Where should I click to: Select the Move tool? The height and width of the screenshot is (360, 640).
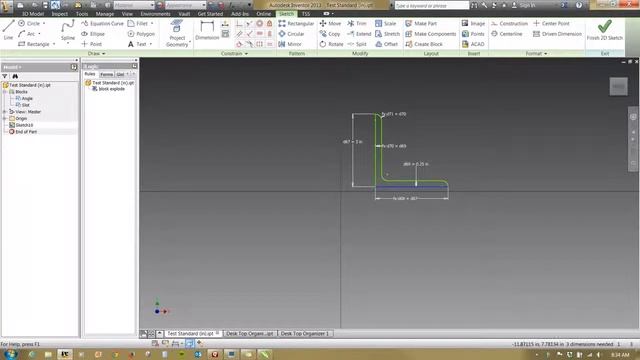click(331, 24)
